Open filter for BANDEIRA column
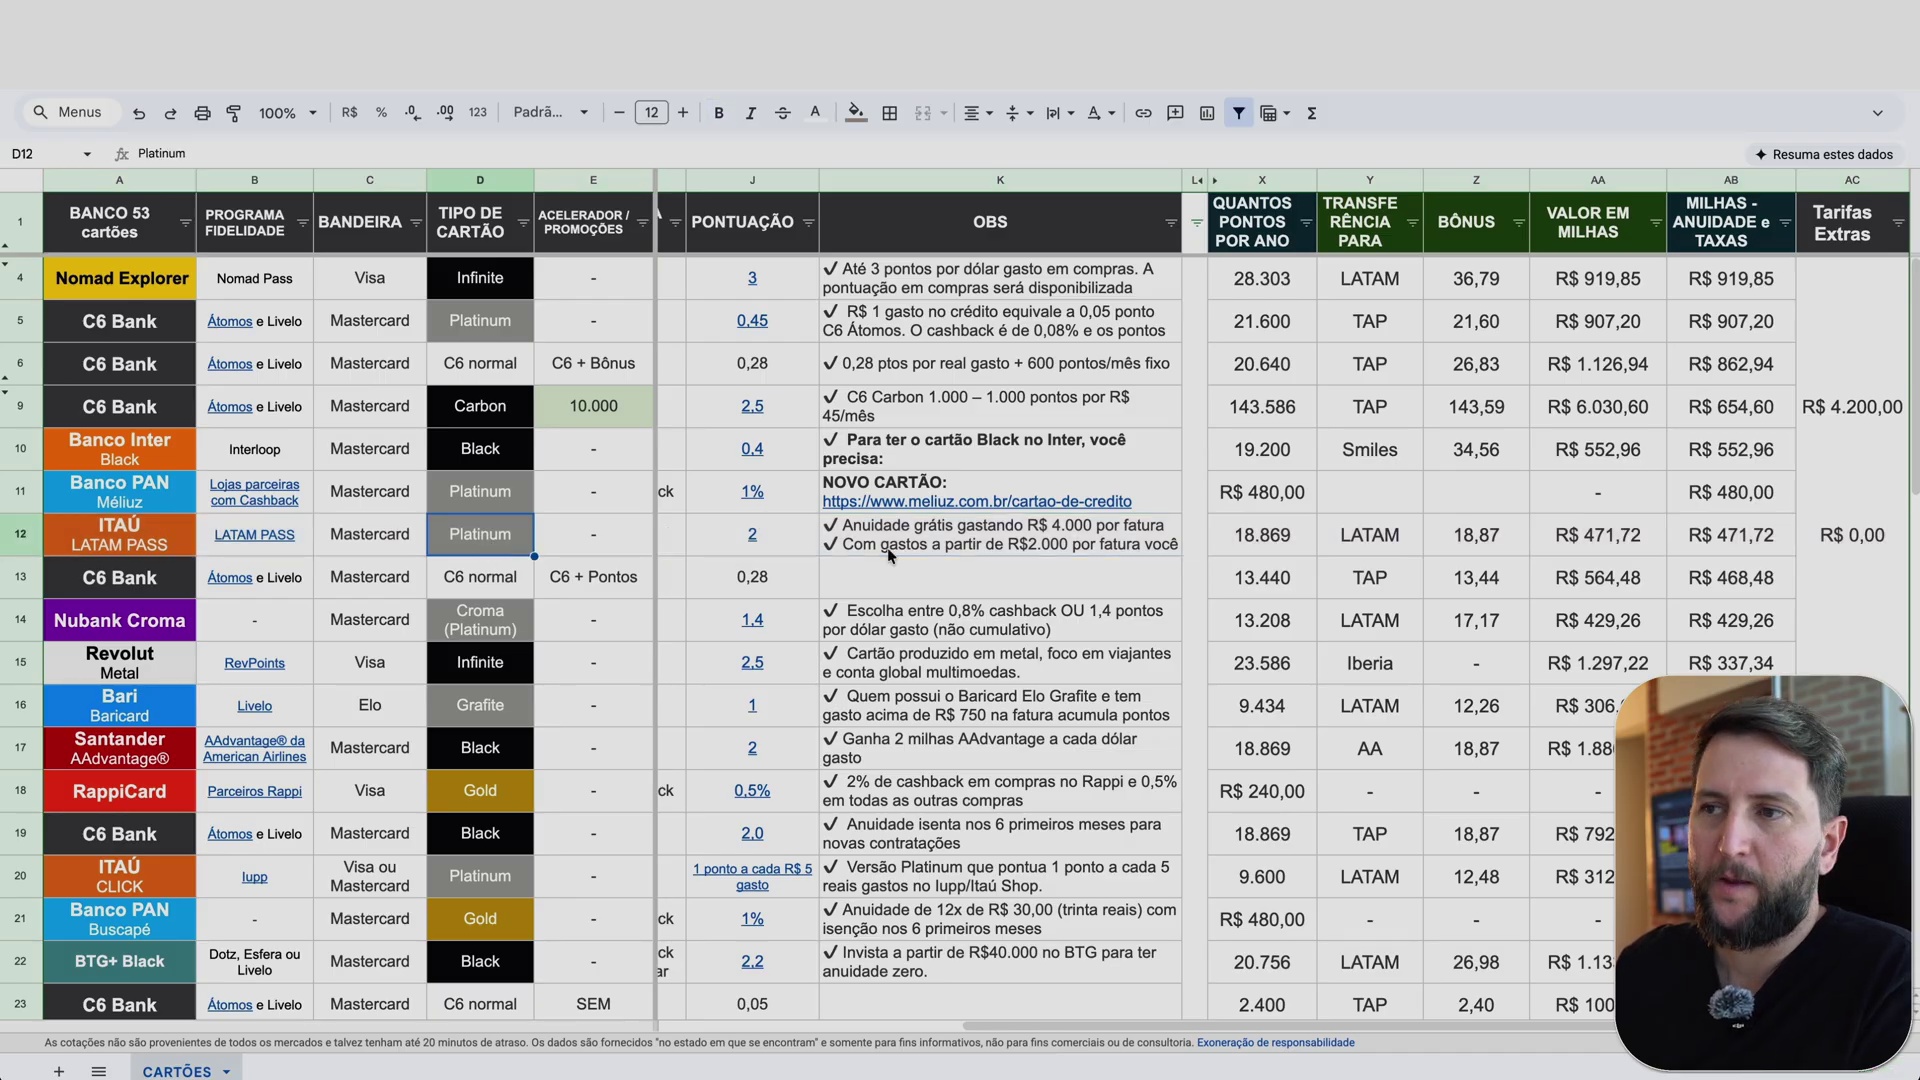The width and height of the screenshot is (1920, 1080). [x=416, y=222]
